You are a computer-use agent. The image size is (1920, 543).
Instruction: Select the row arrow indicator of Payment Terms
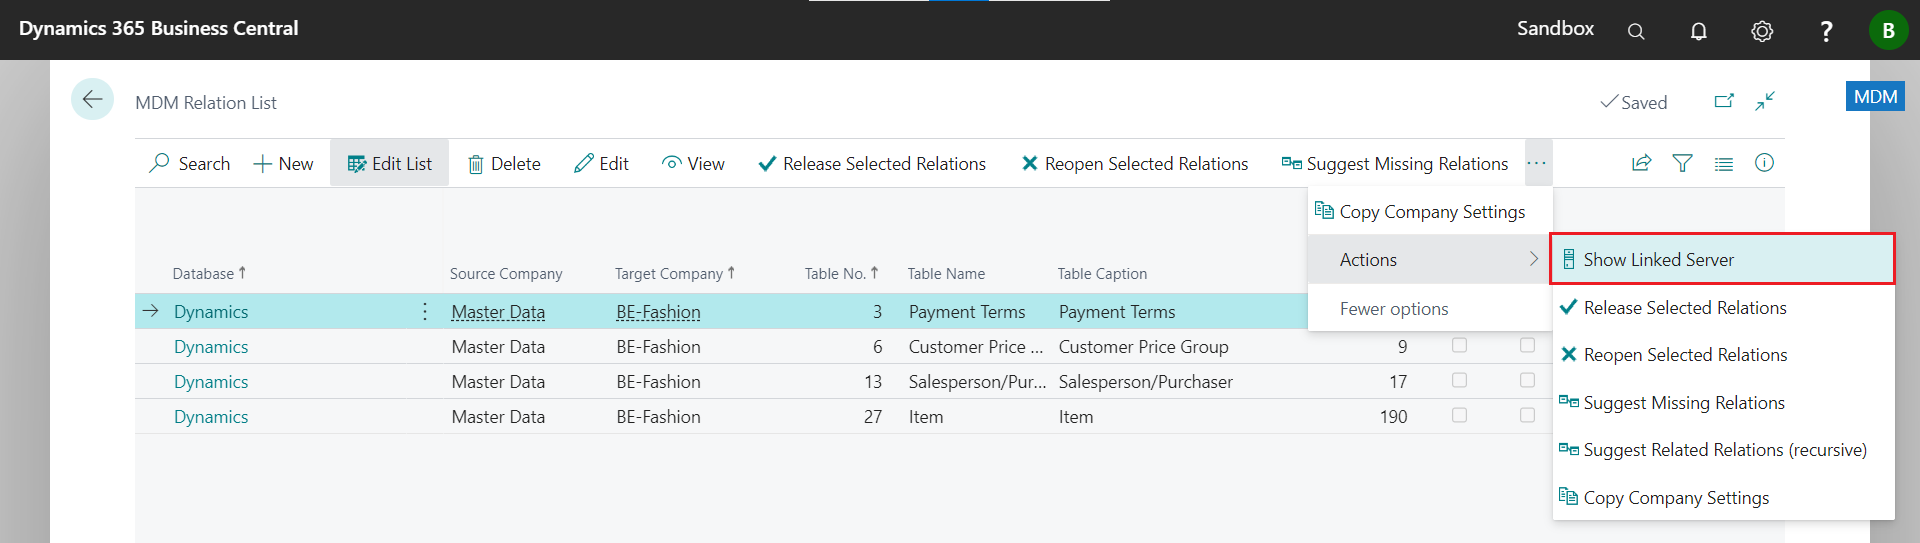coord(151,311)
